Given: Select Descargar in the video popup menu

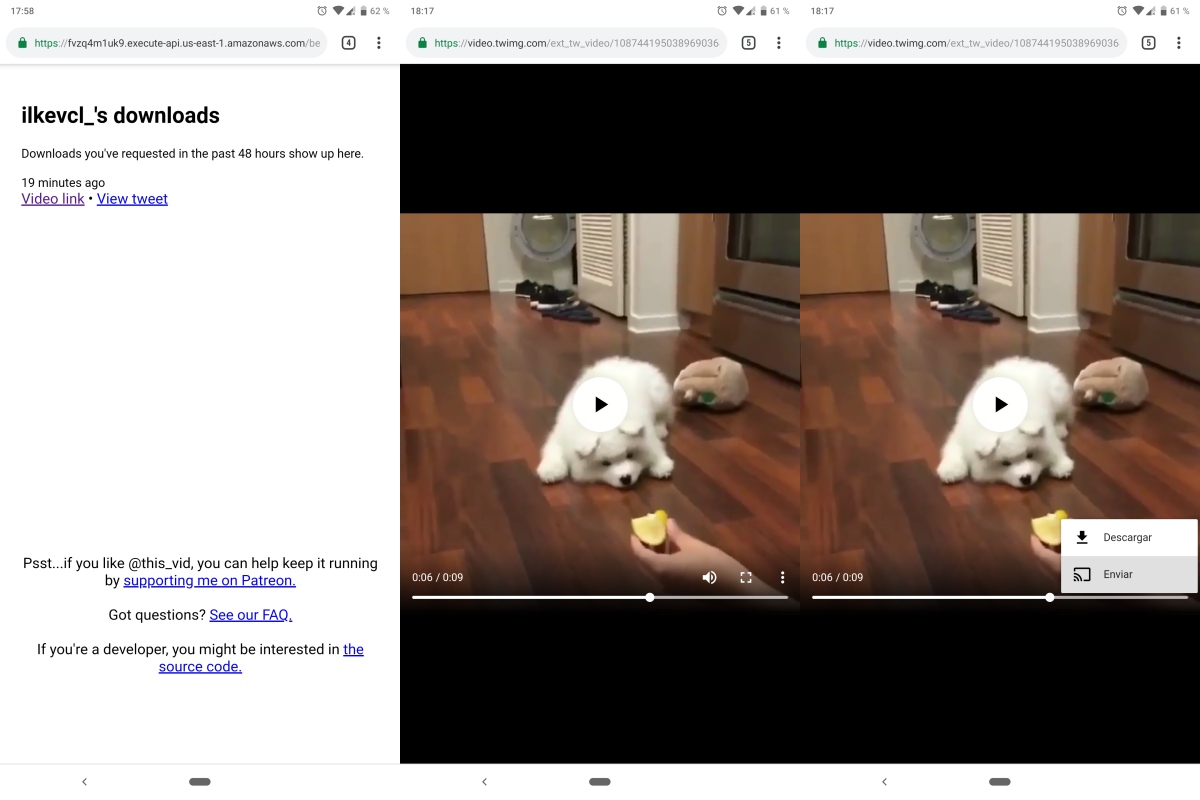Looking at the screenshot, I should [1128, 538].
